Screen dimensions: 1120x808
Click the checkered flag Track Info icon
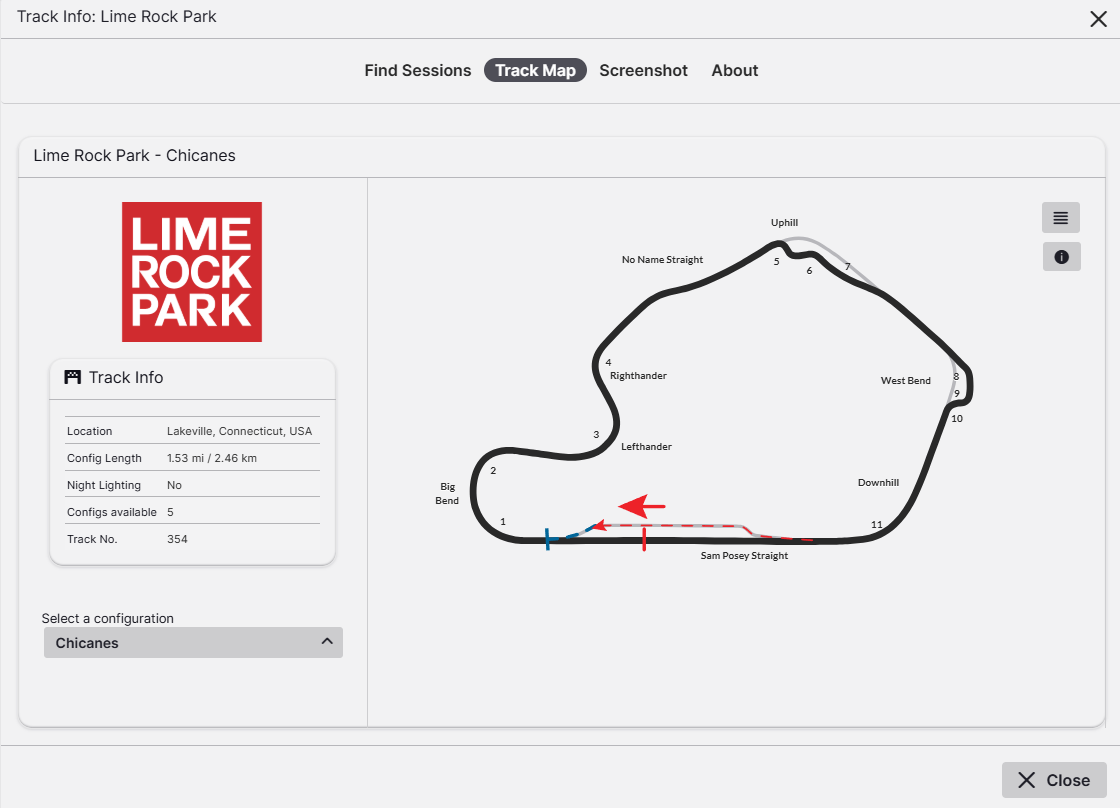[x=72, y=377]
